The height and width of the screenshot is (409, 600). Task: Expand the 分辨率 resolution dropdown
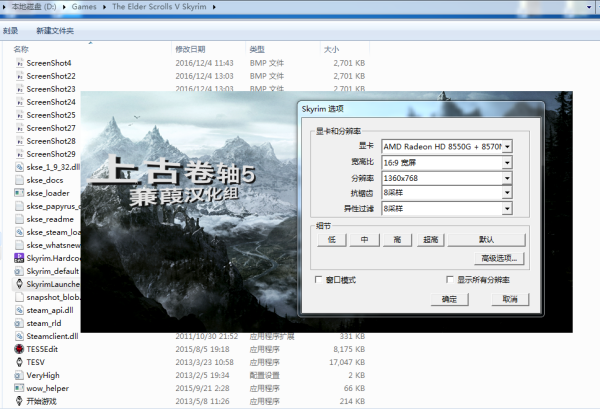point(508,178)
